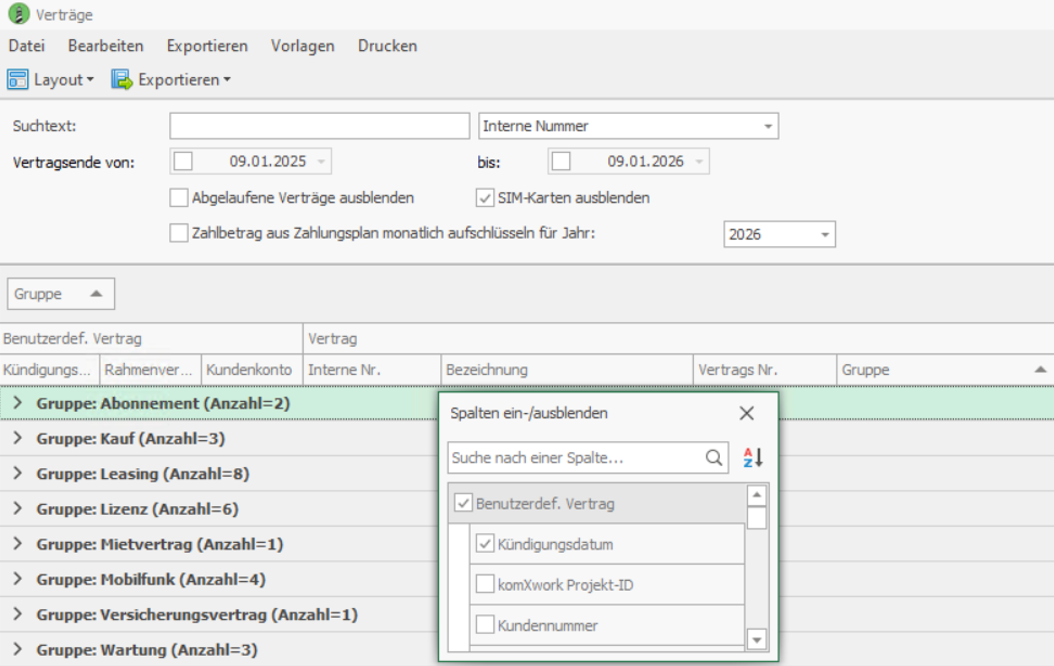Click the magnifier icon in the column search
This screenshot has width=1054, height=666.
click(x=714, y=458)
